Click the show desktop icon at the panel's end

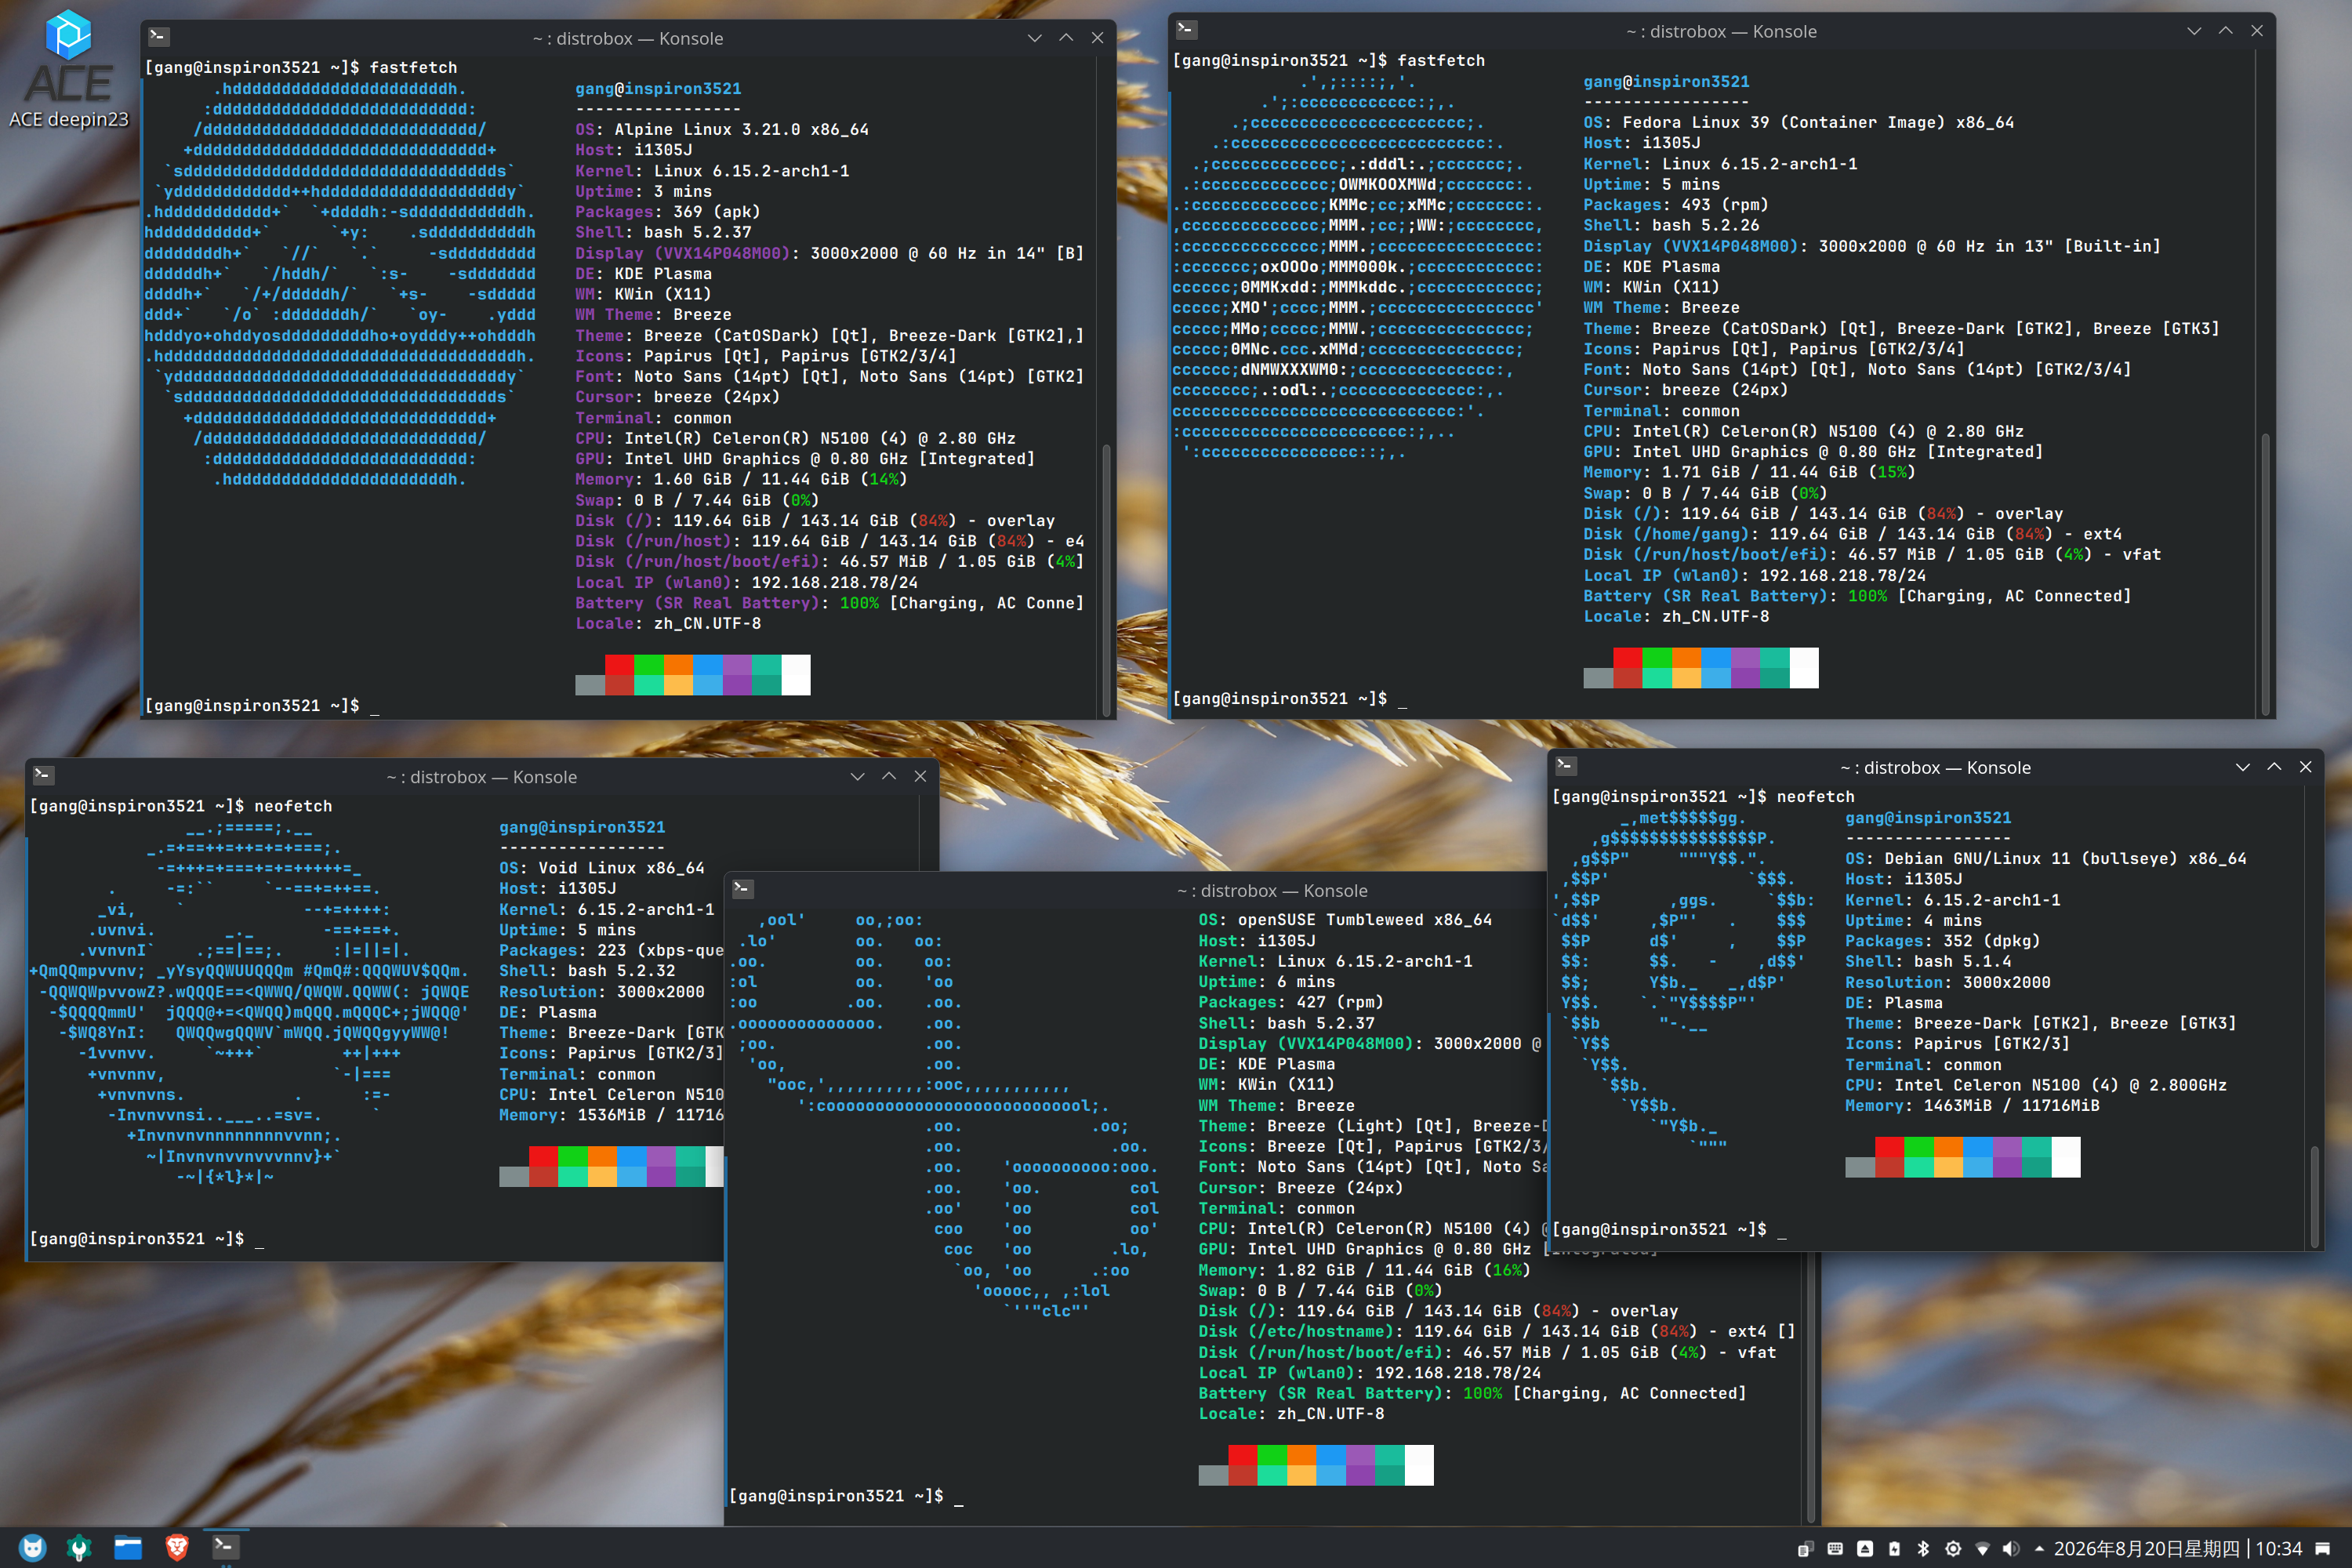[2323, 1549]
